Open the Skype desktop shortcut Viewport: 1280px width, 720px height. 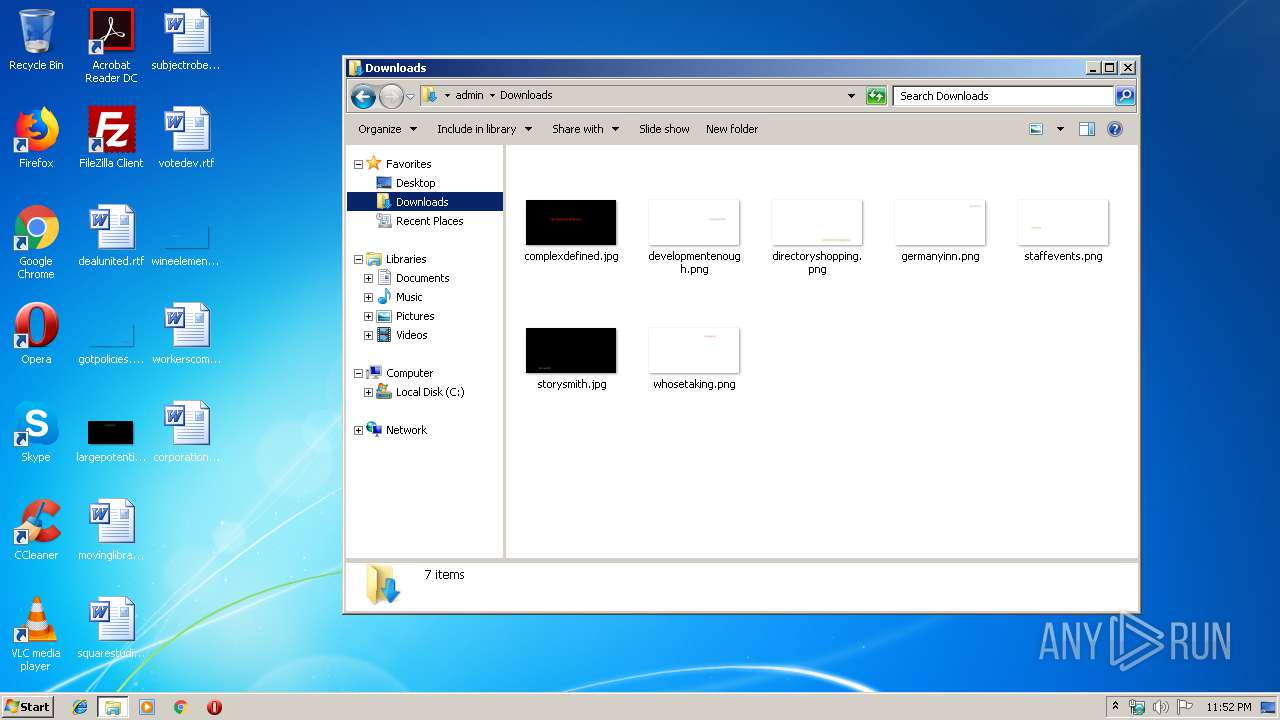[36, 432]
